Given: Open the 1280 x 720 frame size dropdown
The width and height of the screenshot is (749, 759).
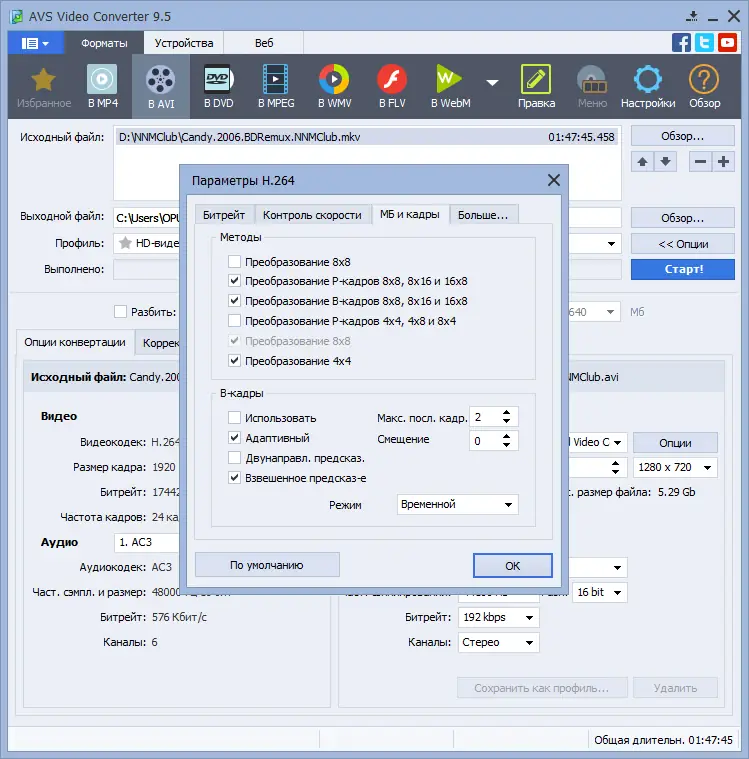Looking at the screenshot, I should click(675, 468).
